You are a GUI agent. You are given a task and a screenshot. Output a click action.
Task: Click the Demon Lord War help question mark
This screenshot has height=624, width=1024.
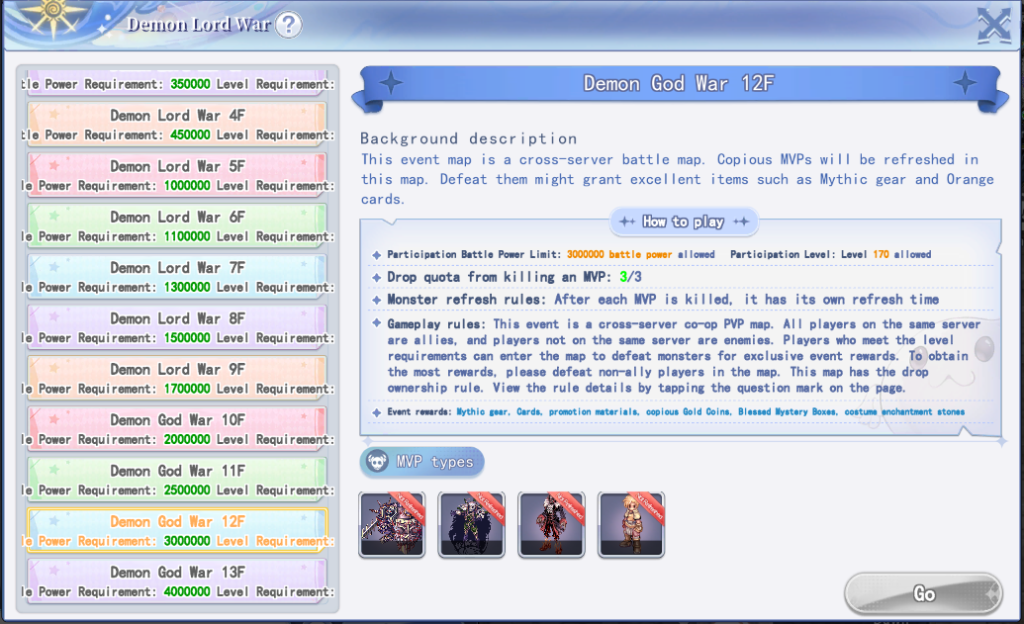[x=288, y=25]
